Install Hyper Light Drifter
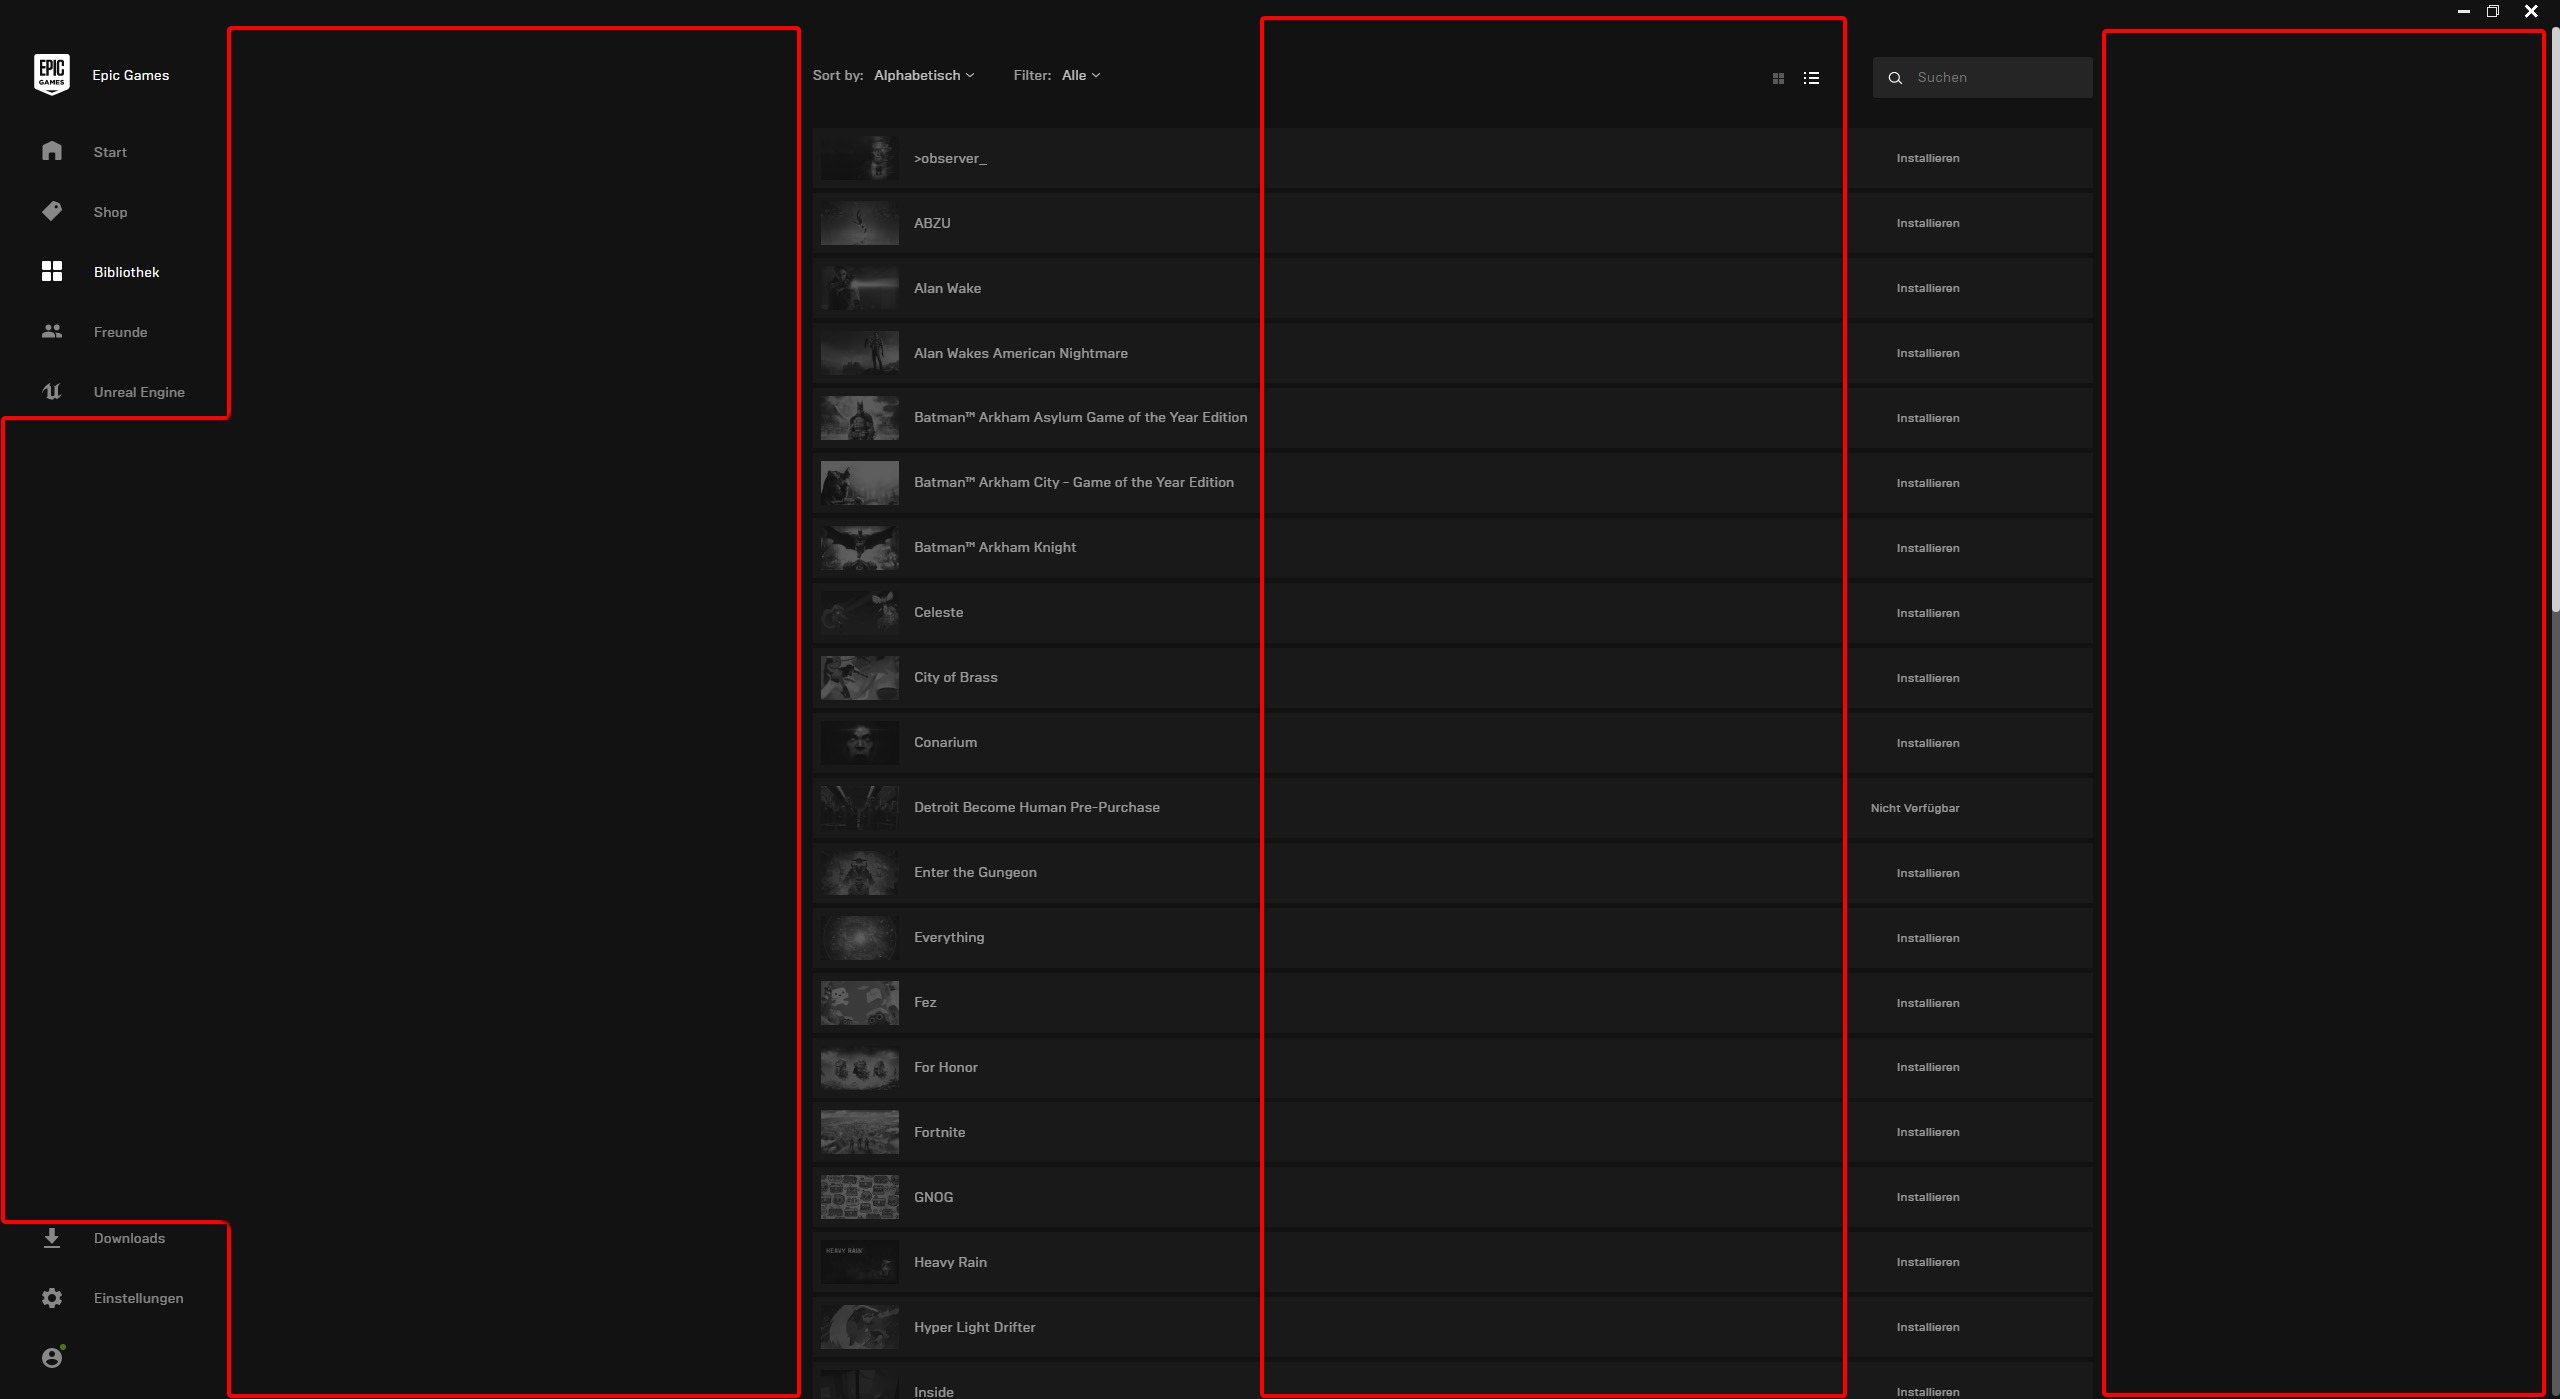Viewport: 2560px width, 1399px height. pyautogui.click(x=1927, y=1327)
